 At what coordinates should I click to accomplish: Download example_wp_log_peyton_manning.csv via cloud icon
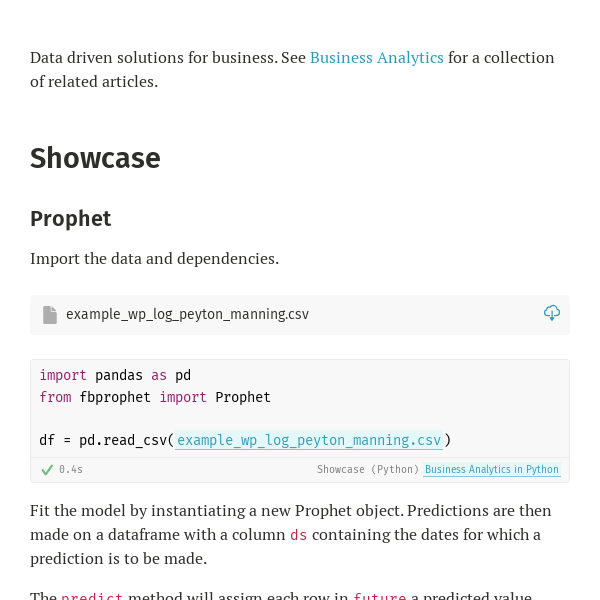(552, 313)
